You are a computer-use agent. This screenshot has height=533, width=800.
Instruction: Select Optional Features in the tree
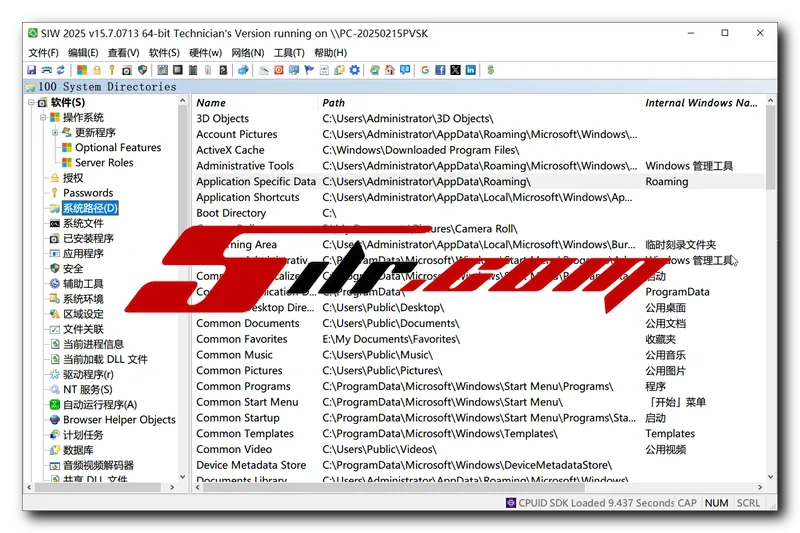point(118,147)
